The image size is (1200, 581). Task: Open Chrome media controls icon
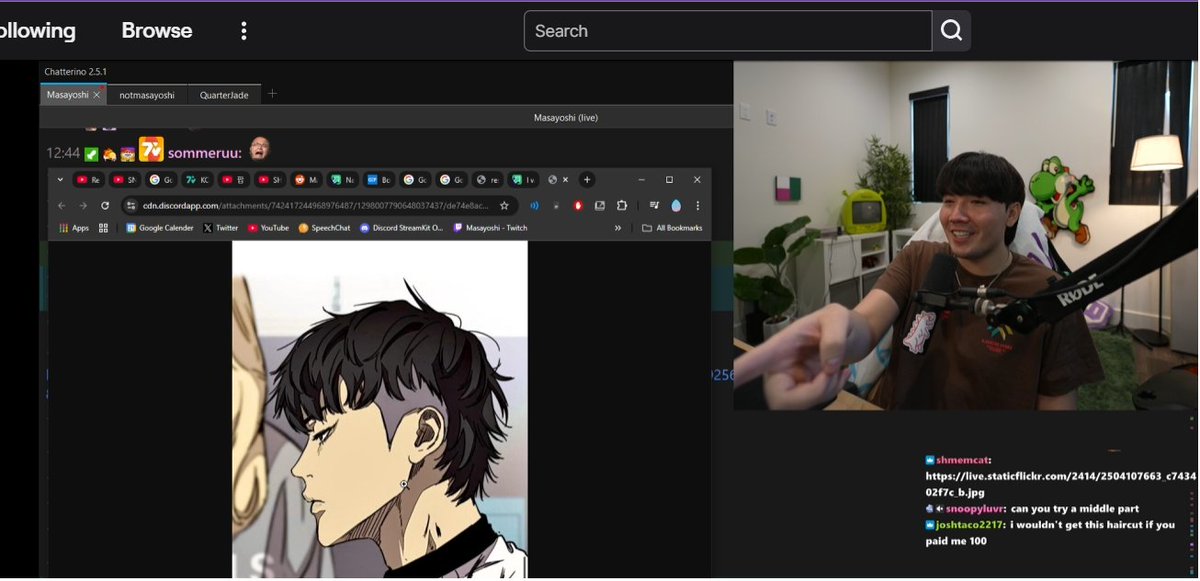tap(654, 205)
